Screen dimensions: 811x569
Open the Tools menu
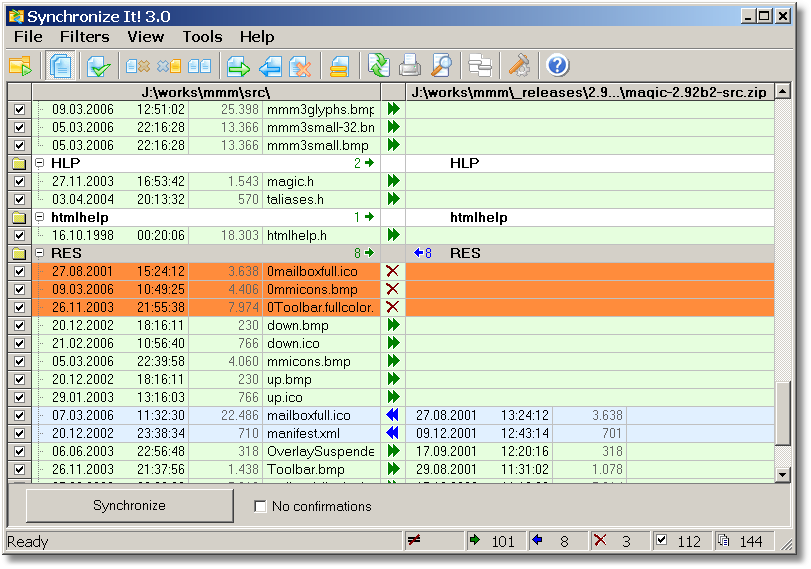[202, 36]
